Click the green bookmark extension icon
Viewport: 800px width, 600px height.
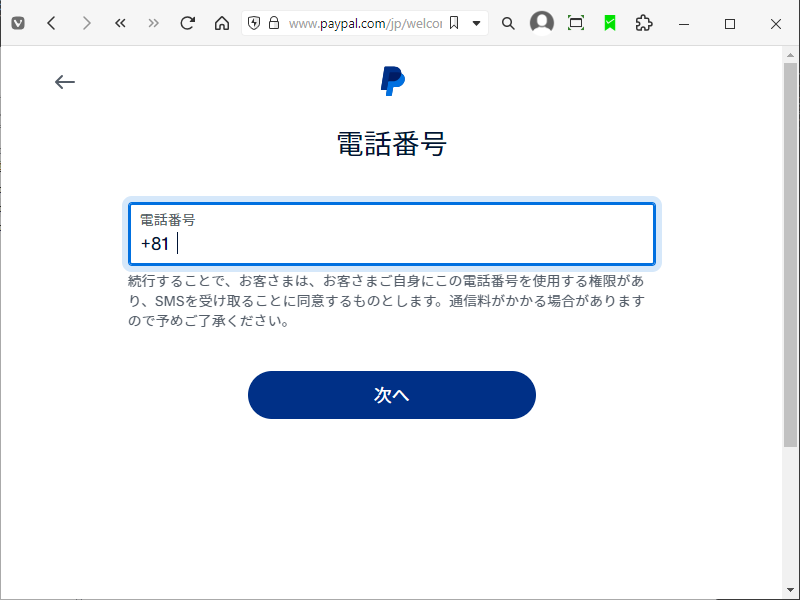tap(610, 23)
